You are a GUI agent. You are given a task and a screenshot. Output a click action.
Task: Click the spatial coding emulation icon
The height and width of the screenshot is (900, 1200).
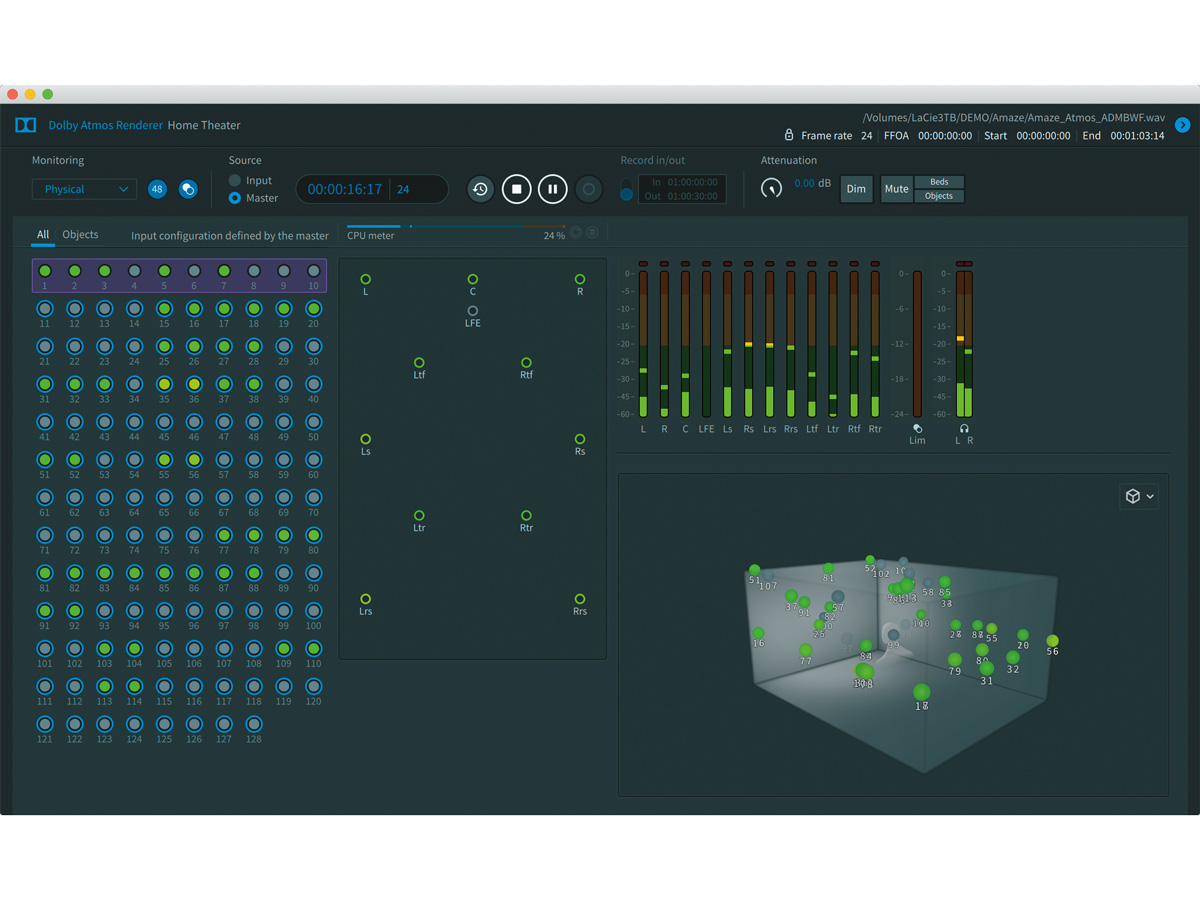(187, 189)
